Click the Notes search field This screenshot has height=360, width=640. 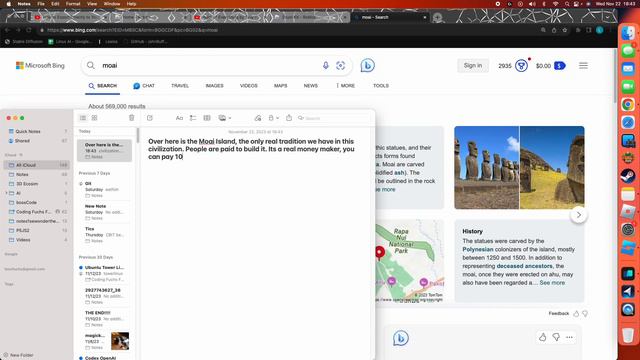[333, 118]
